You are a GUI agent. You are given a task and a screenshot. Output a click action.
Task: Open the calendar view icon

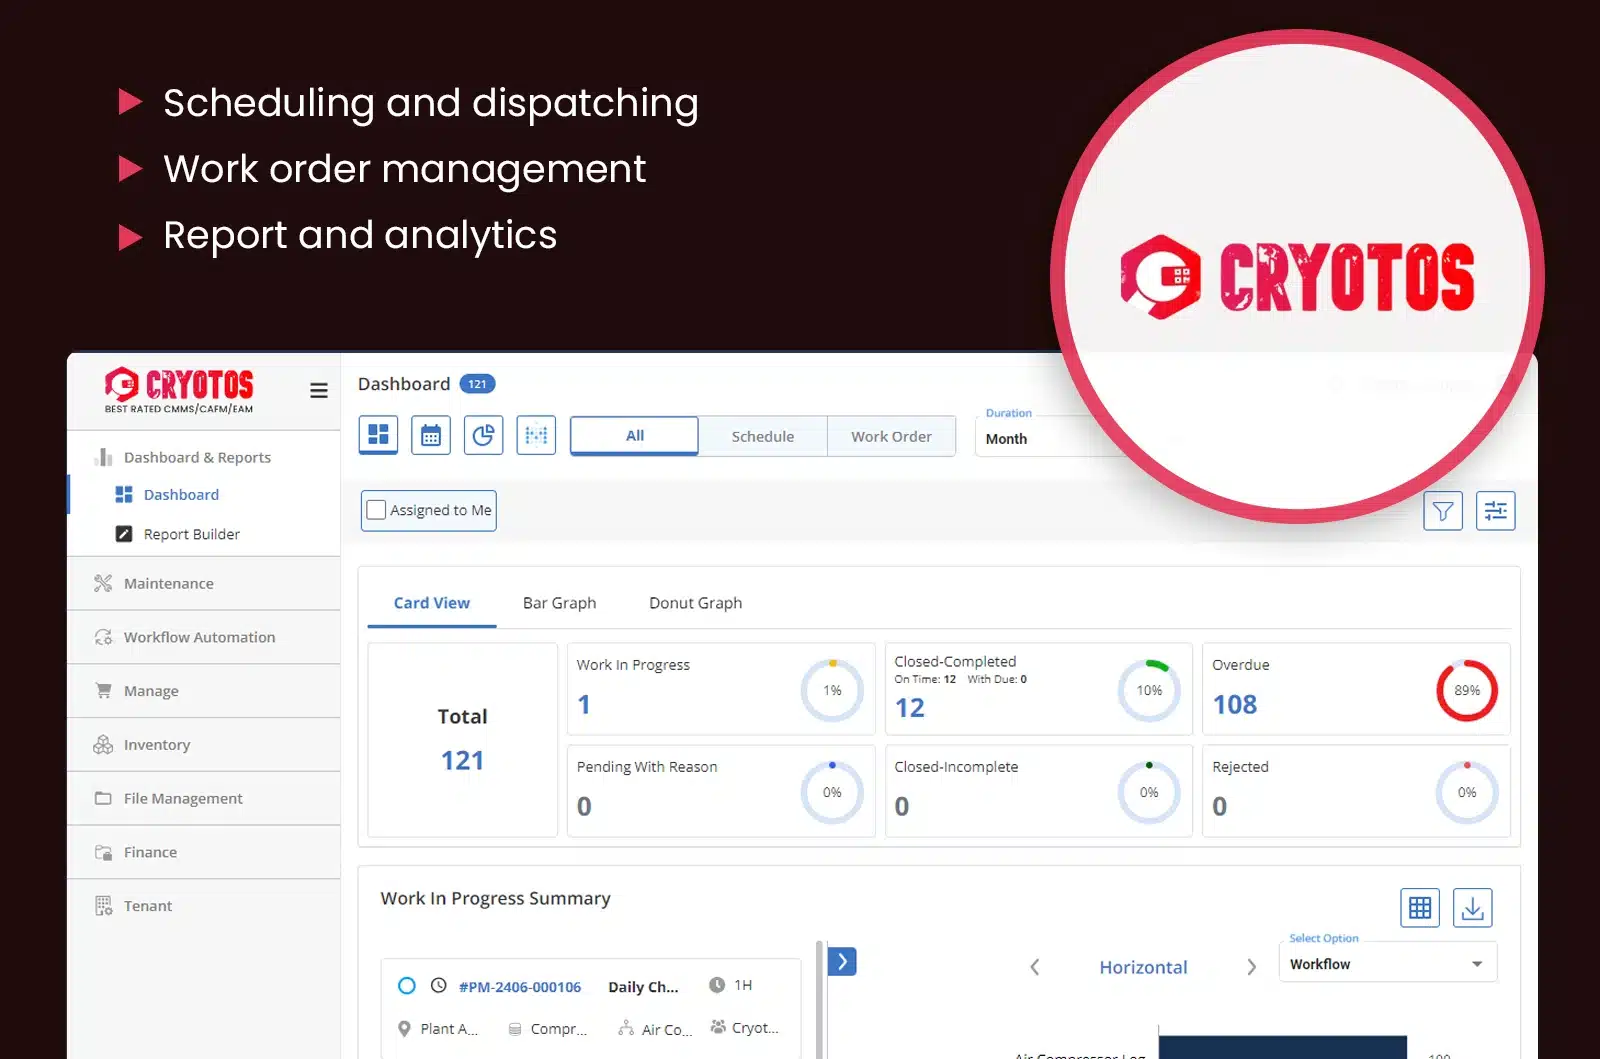(430, 435)
